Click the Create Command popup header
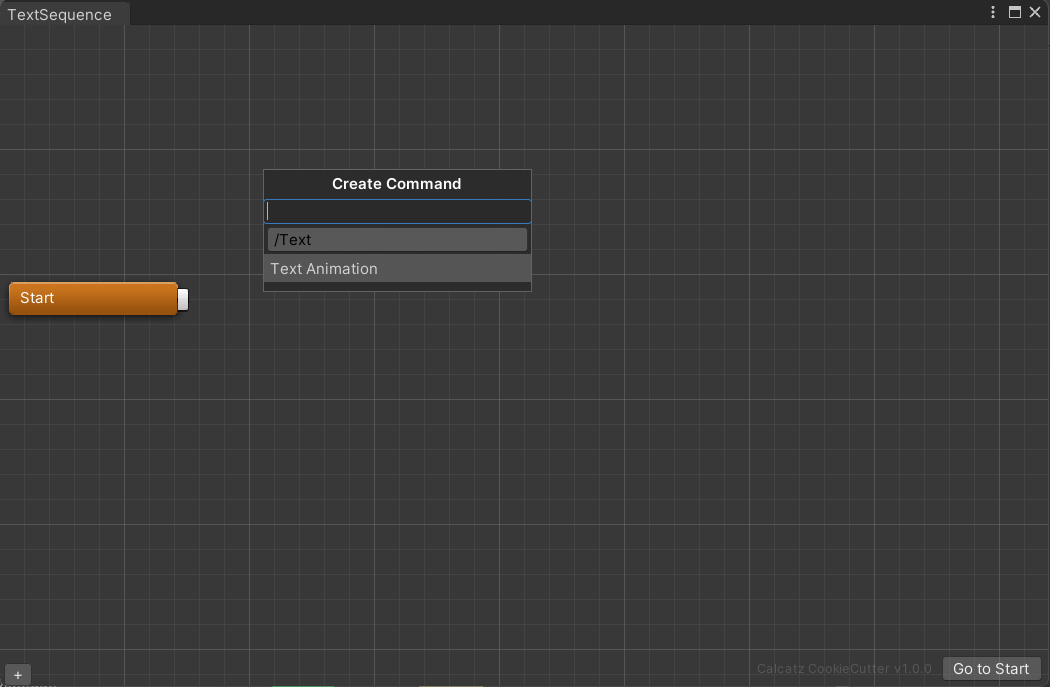Screen dimensions: 1050x687 397,184
